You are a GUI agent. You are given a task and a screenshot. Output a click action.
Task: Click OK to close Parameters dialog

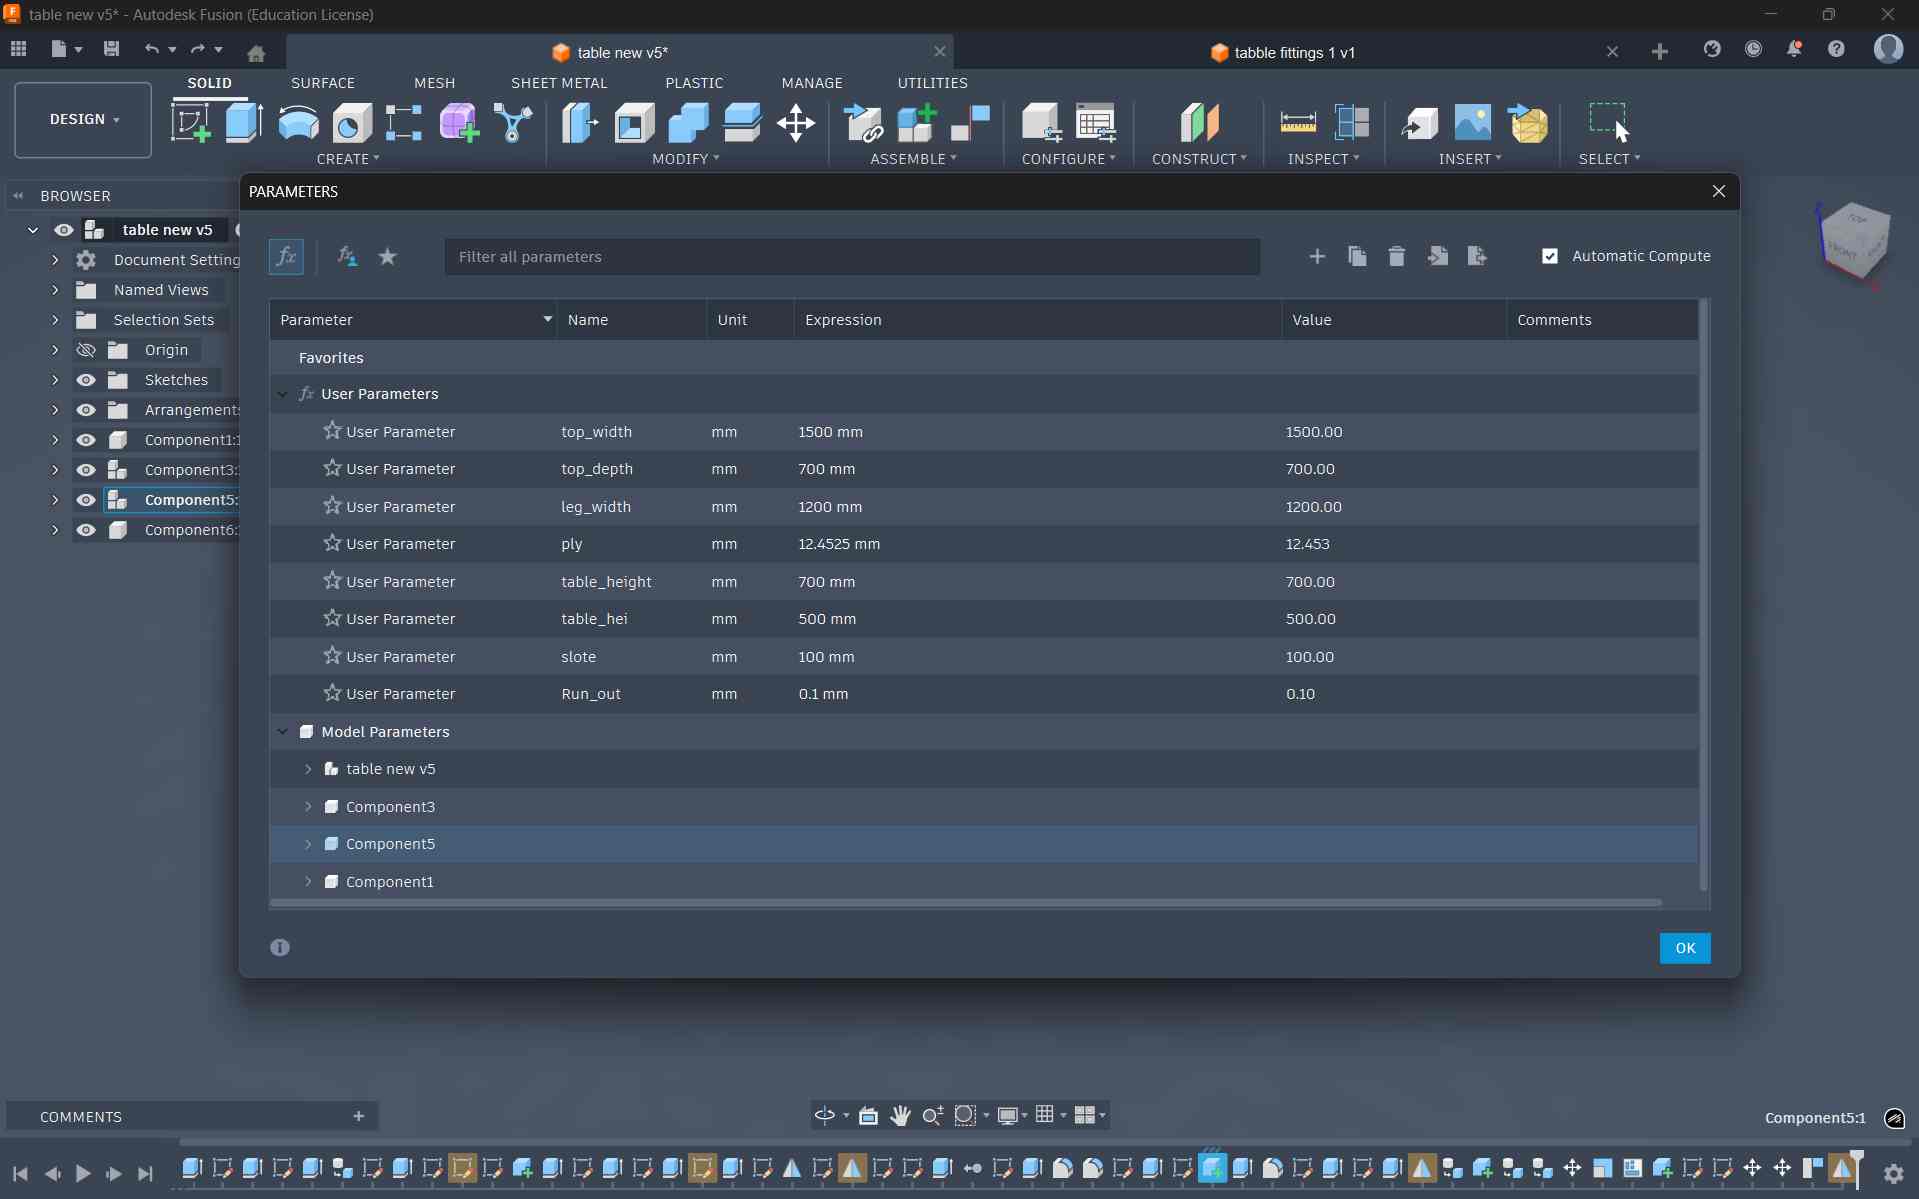[1685, 948]
